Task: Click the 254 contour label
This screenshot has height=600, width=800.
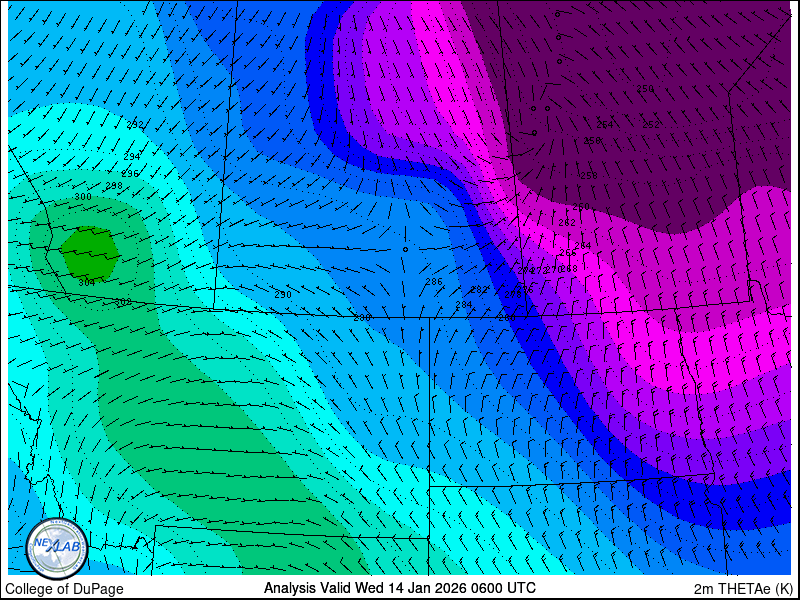Action: (x=605, y=125)
